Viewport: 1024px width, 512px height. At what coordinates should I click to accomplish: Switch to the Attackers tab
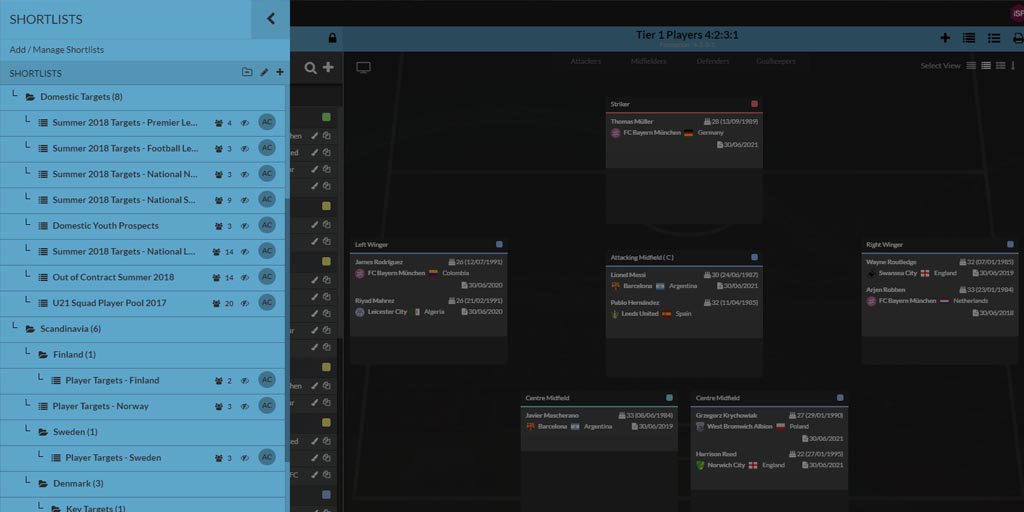(x=586, y=61)
